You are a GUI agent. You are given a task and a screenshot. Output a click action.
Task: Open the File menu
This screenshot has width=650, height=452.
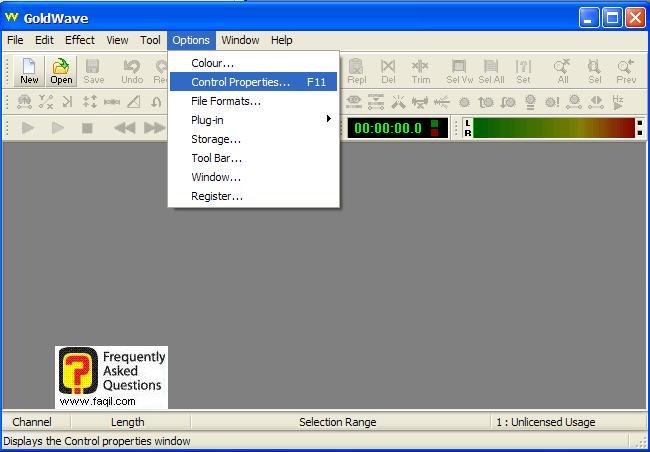coord(15,40)
